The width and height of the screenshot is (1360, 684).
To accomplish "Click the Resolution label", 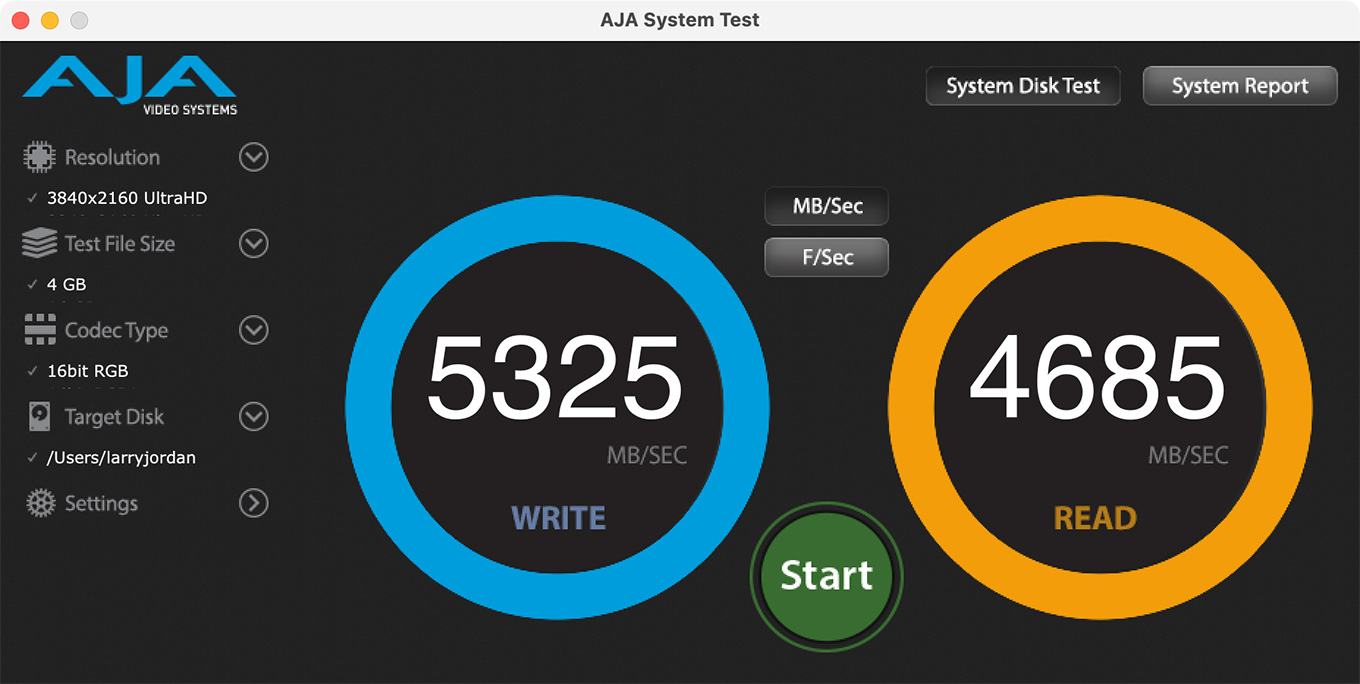I will click(x=112, y=157).
